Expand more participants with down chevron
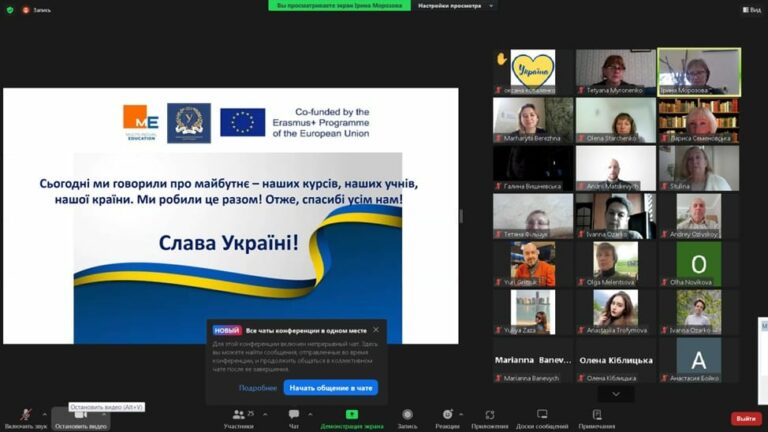This screenshot has height=432, width=768. click(616, 394)
